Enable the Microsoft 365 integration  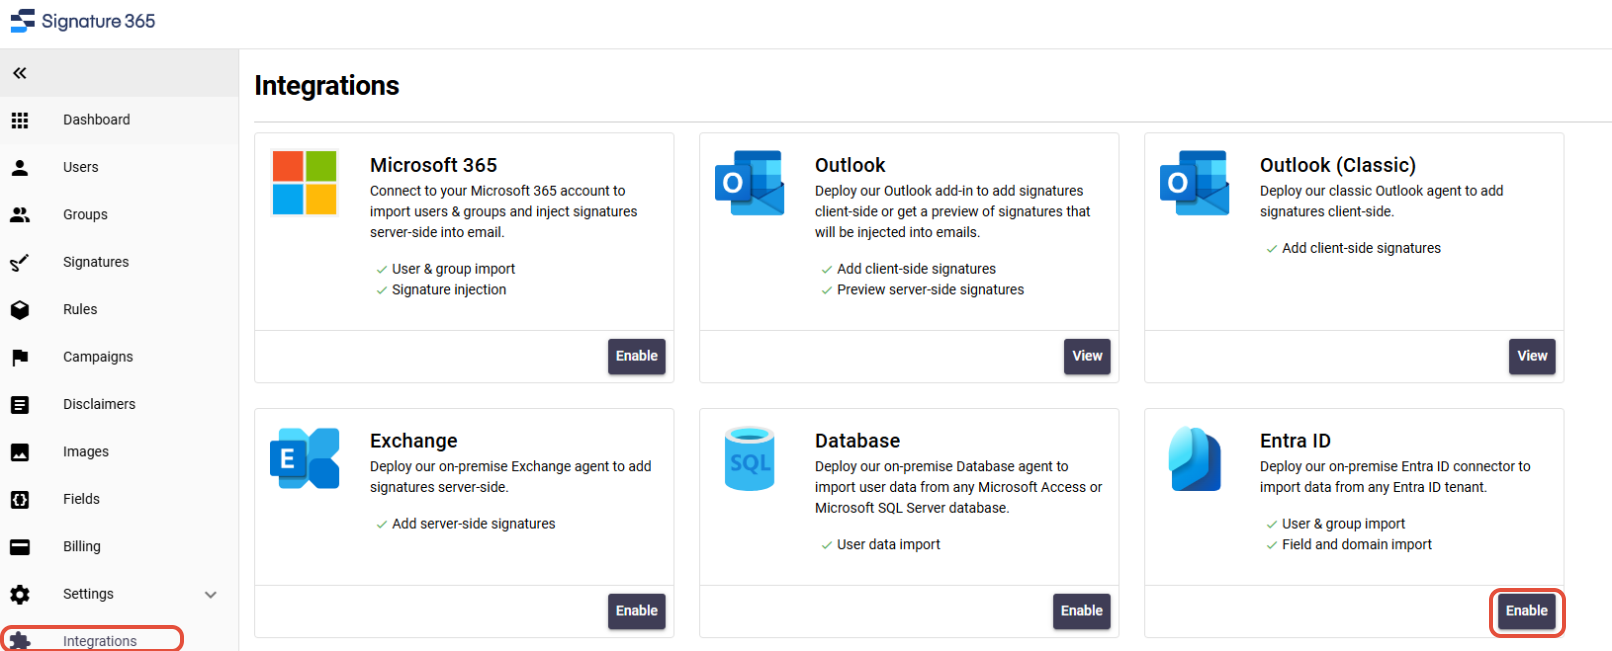[x=637, y=356]
